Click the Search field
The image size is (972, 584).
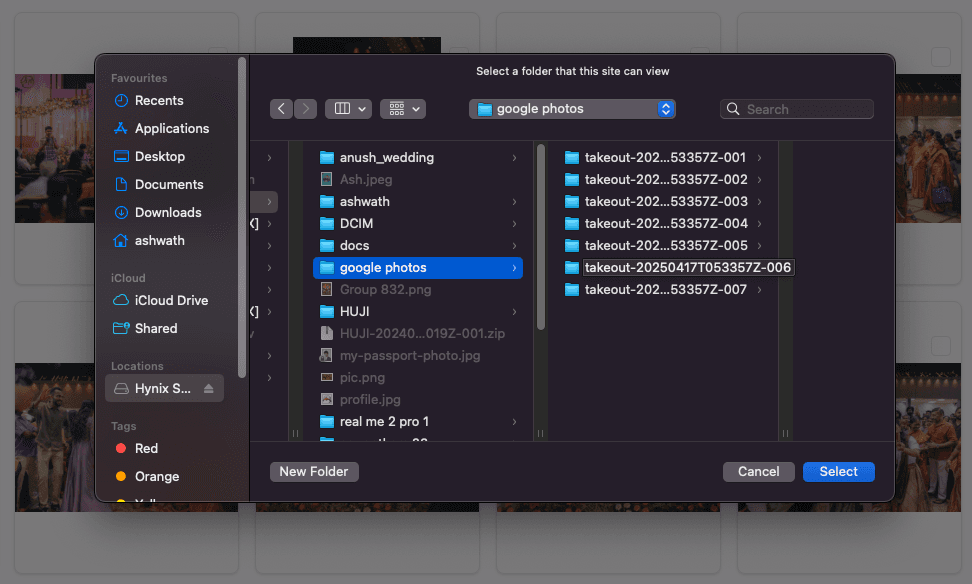(x=806, y=109)
